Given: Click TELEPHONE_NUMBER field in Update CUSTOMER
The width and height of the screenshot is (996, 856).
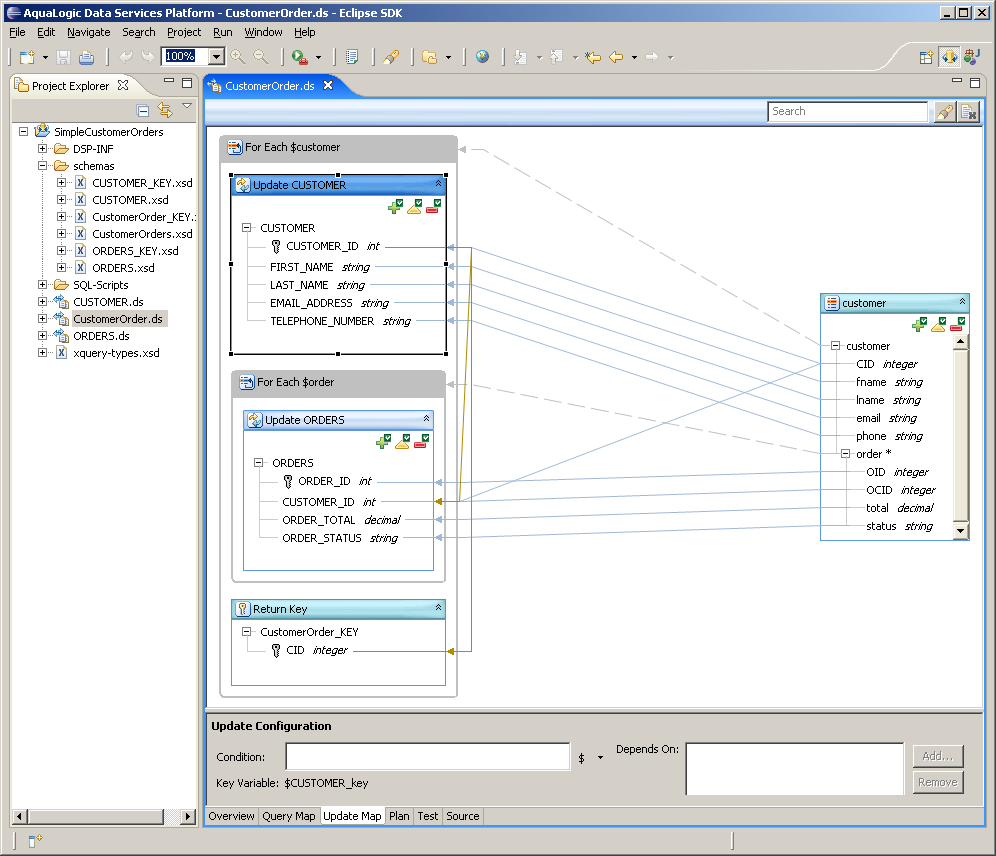Looking at the screenshot, I should pos(322,321).
